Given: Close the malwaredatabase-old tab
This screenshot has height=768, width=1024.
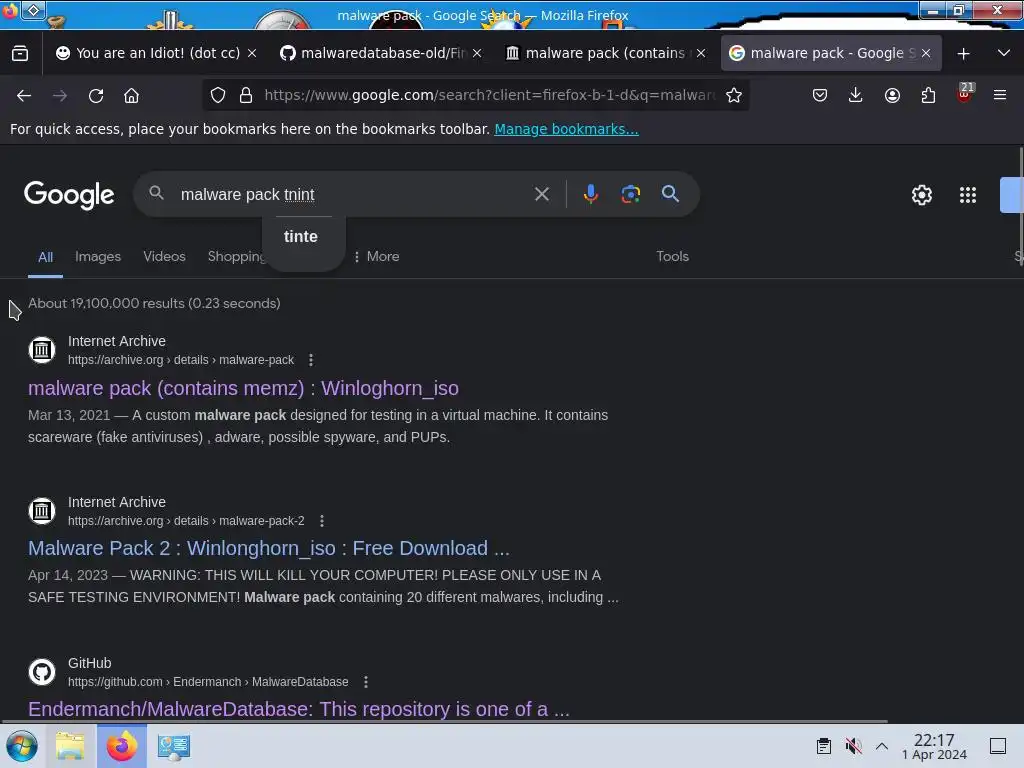Looking at the screenshot, I should (477, 53).
